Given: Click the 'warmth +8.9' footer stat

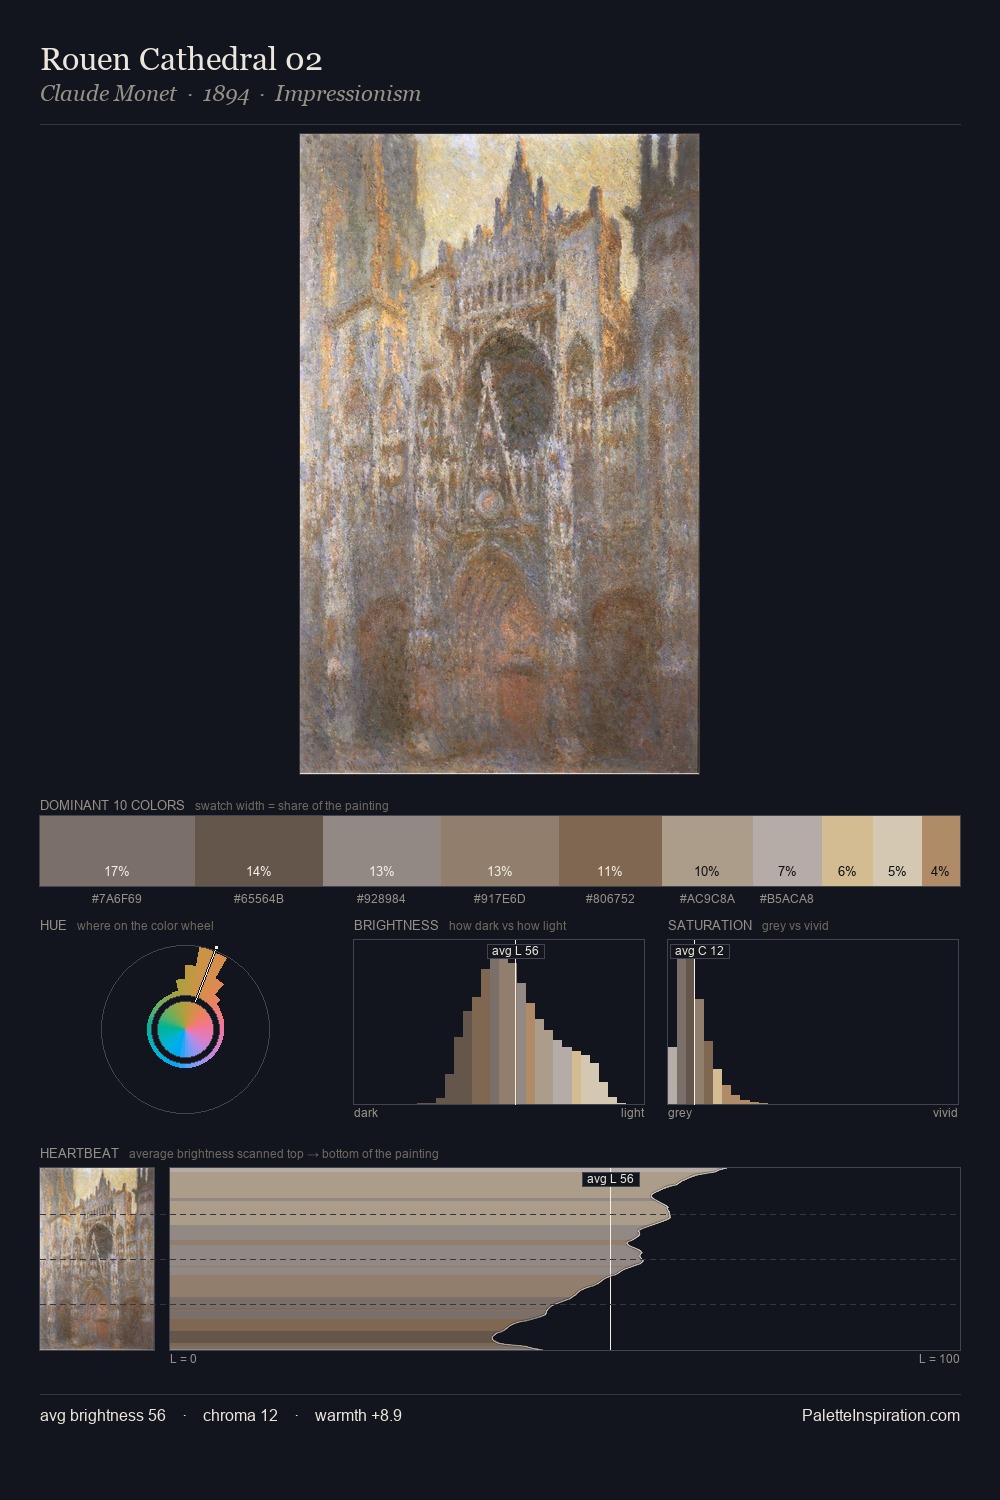Looking at the screenshot, I should [358, 1415].
